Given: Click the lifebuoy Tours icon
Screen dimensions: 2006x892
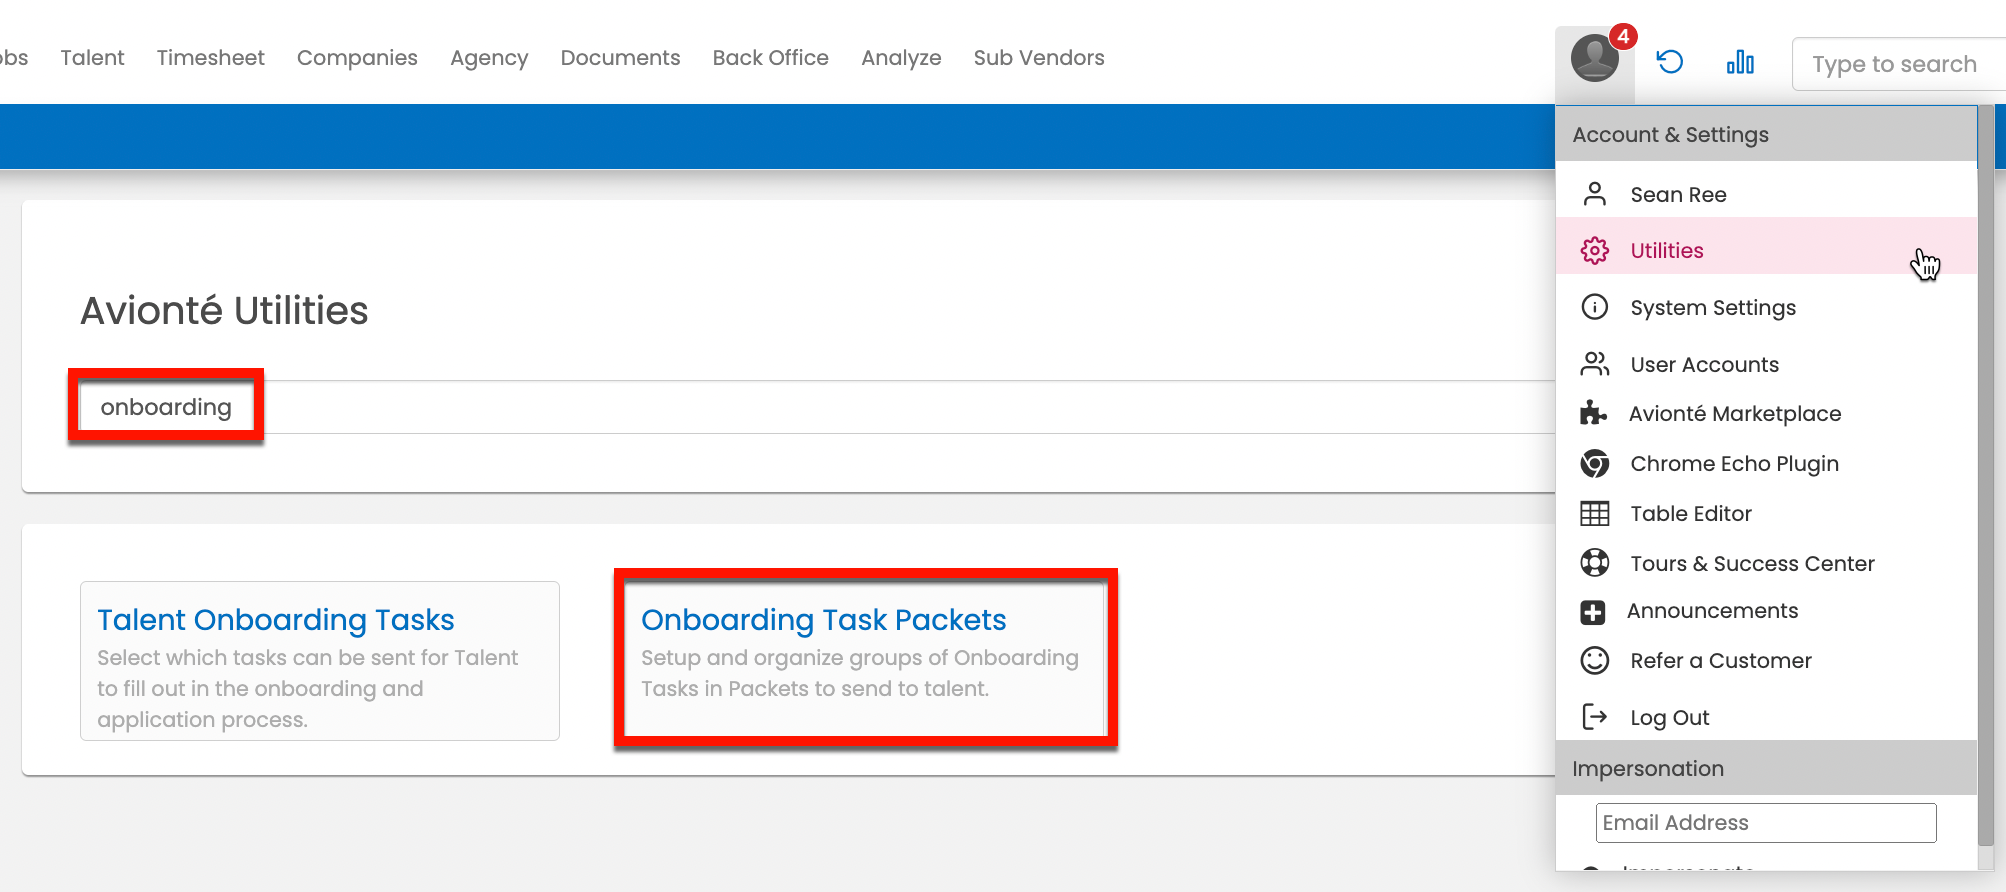Looking at the screenshot, I should [x=1594, y=563].
